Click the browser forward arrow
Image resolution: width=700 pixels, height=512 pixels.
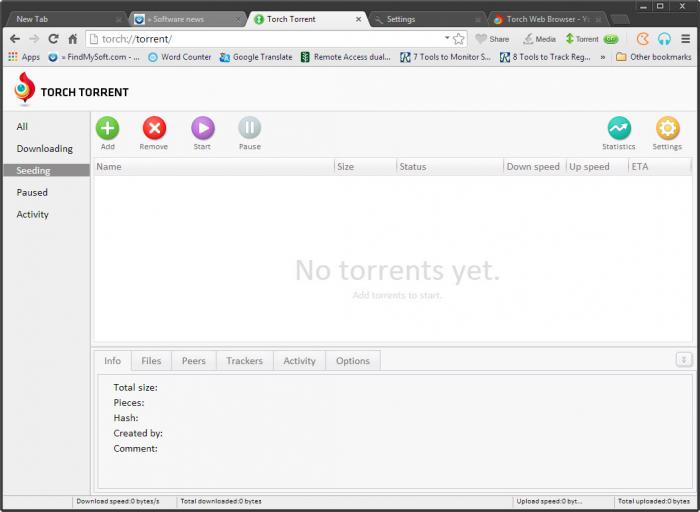tap(34, 39)
